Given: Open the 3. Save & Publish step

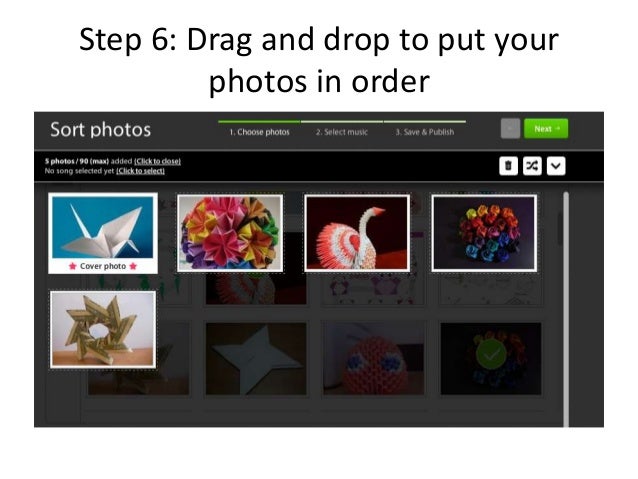Looking at the screenshot, I should (x=425, y=132).
